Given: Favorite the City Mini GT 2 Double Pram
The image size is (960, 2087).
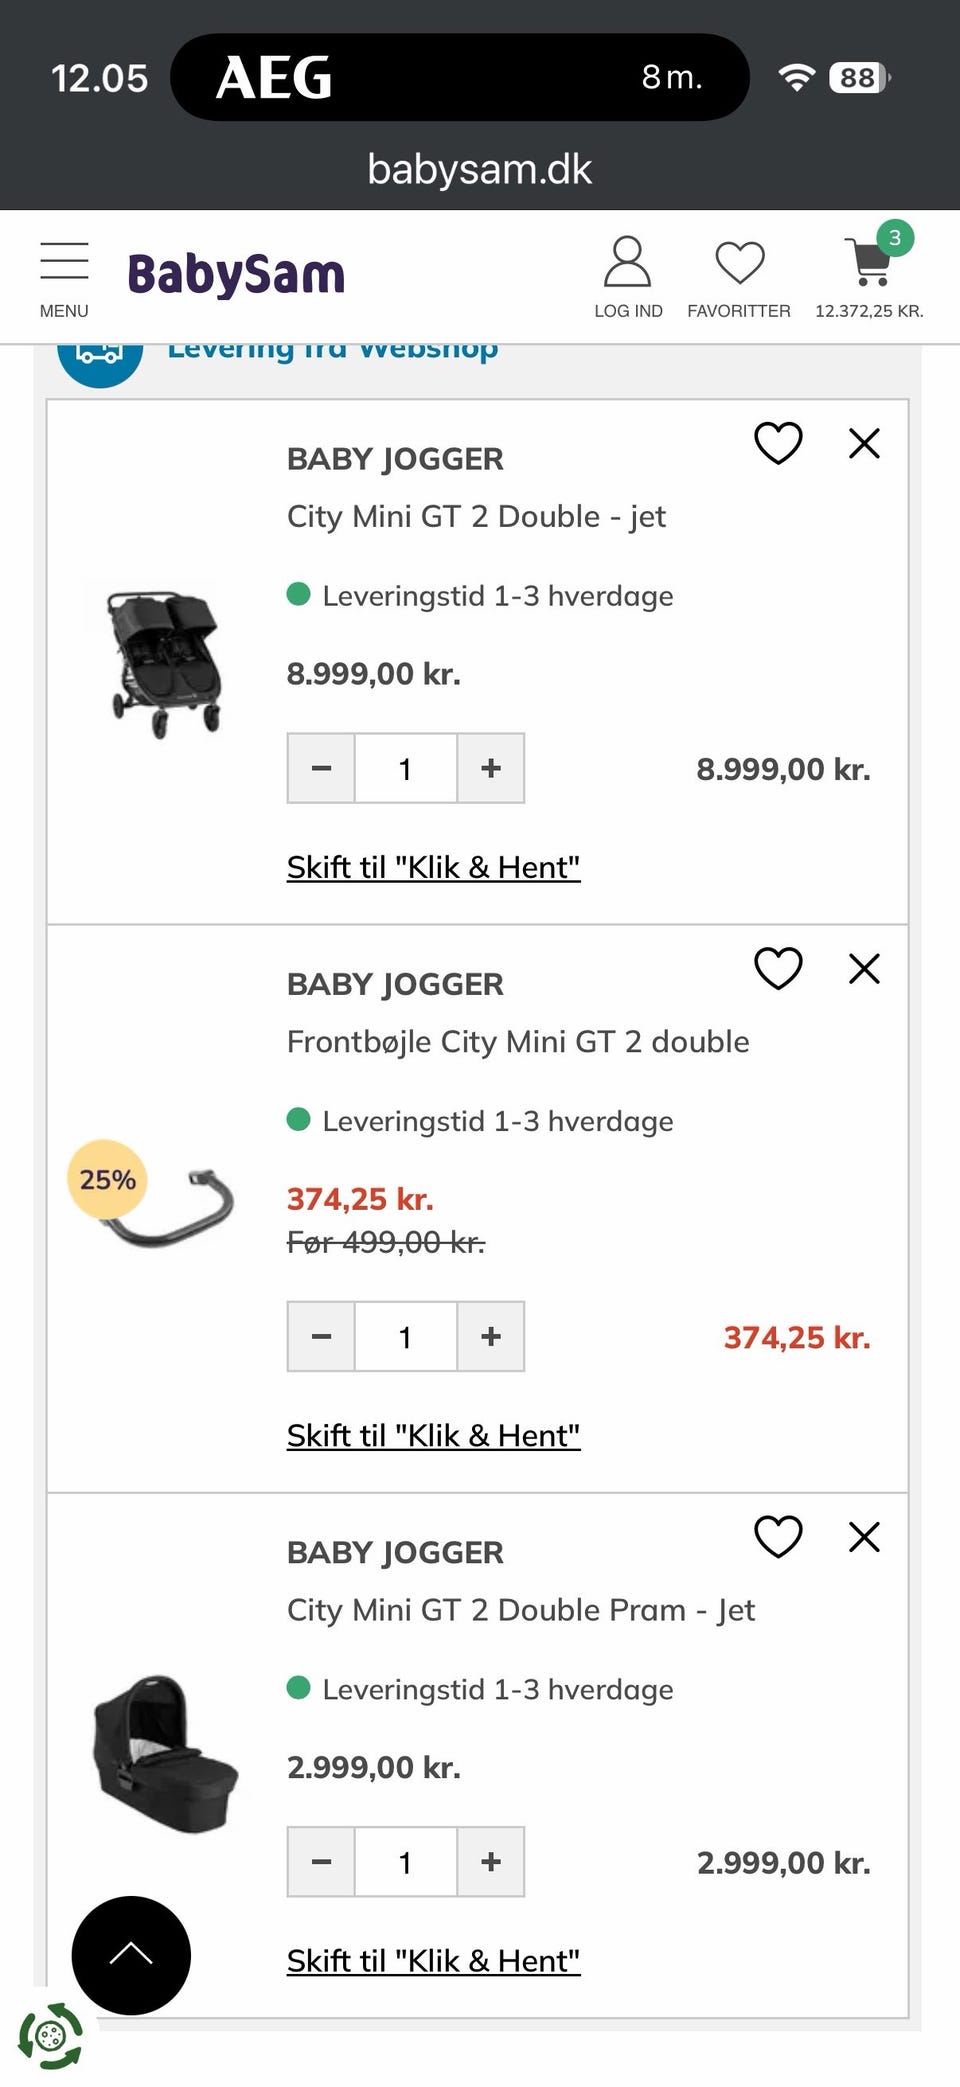Looking at the screenshot, I should [x=777, y=1536].
